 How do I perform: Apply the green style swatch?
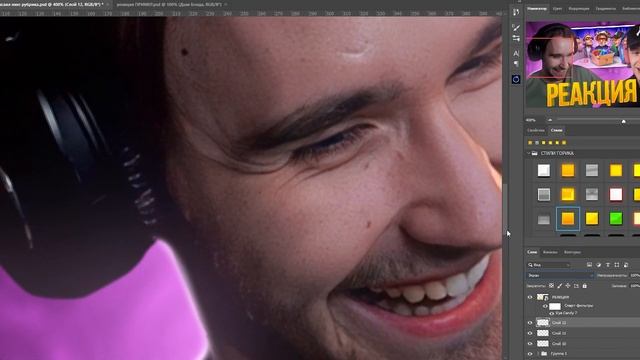tap(616, 219)
